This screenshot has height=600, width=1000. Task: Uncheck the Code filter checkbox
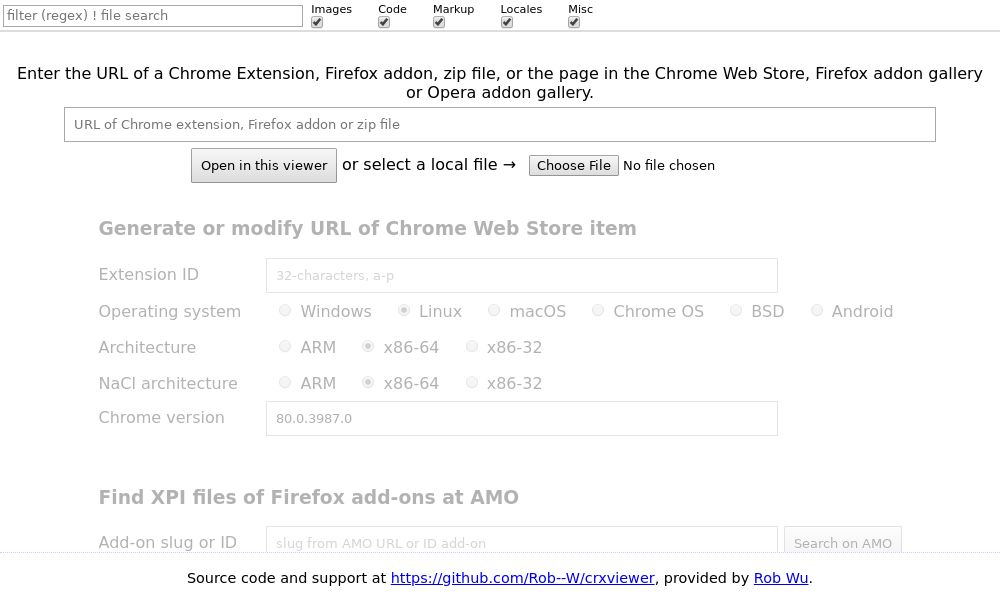(383, 22)
